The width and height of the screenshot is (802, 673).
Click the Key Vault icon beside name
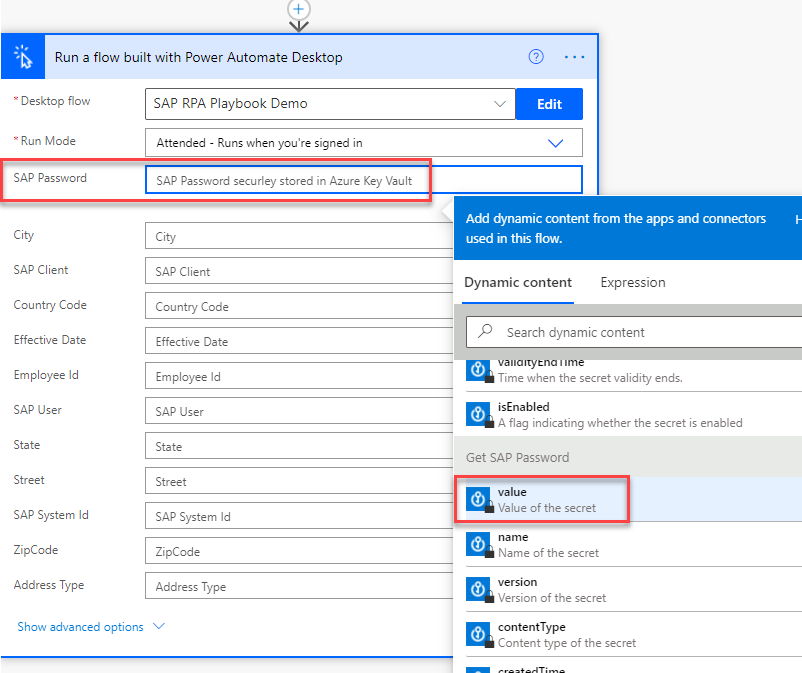point(478,544)
